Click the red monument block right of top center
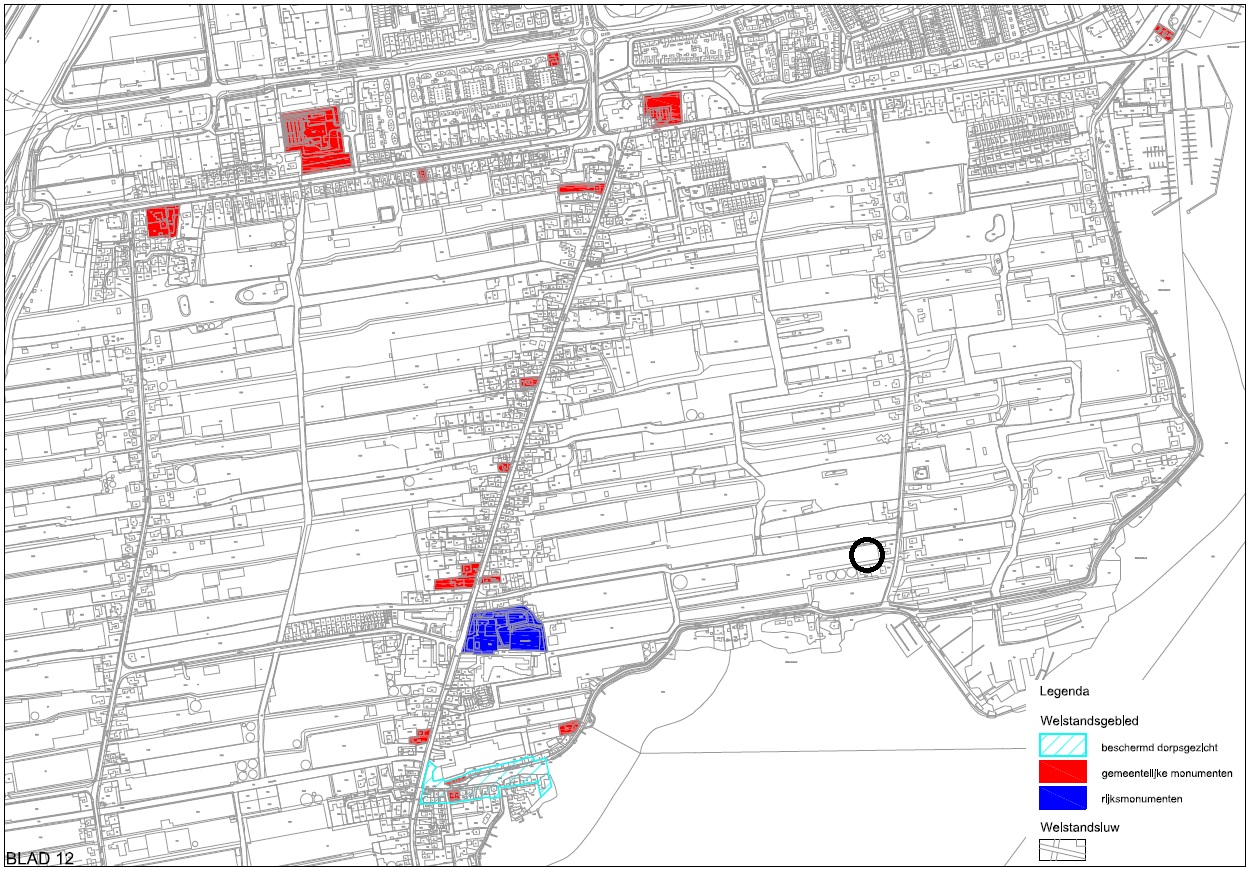 661,109
